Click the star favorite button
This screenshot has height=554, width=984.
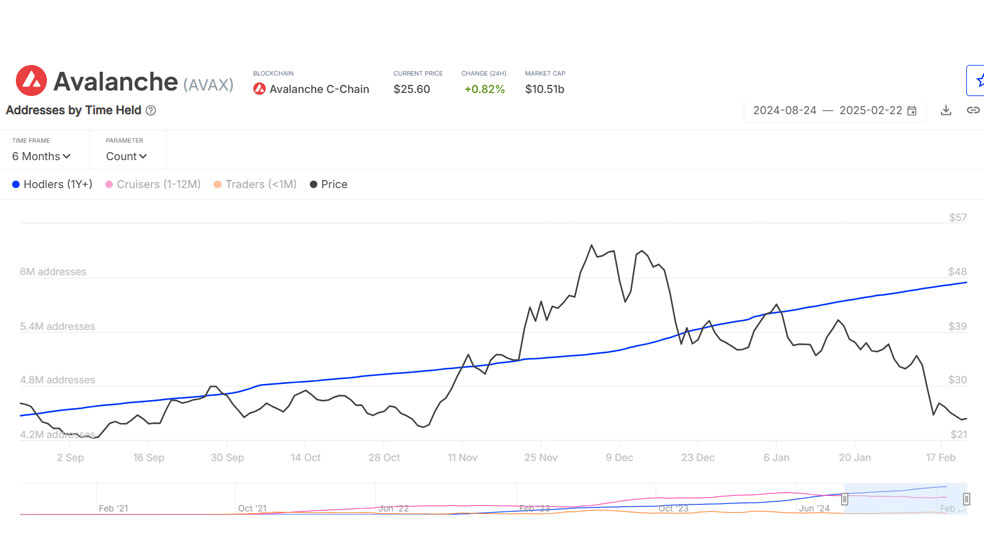point(976,80)
